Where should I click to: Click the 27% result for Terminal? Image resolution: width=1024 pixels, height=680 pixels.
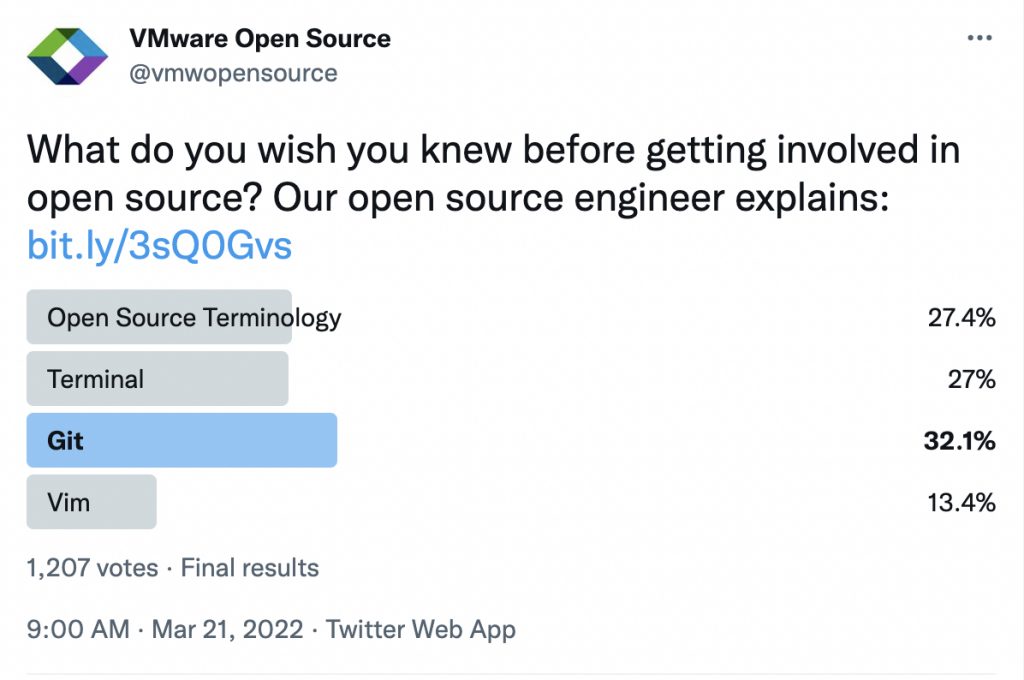(x=970, y=379)
